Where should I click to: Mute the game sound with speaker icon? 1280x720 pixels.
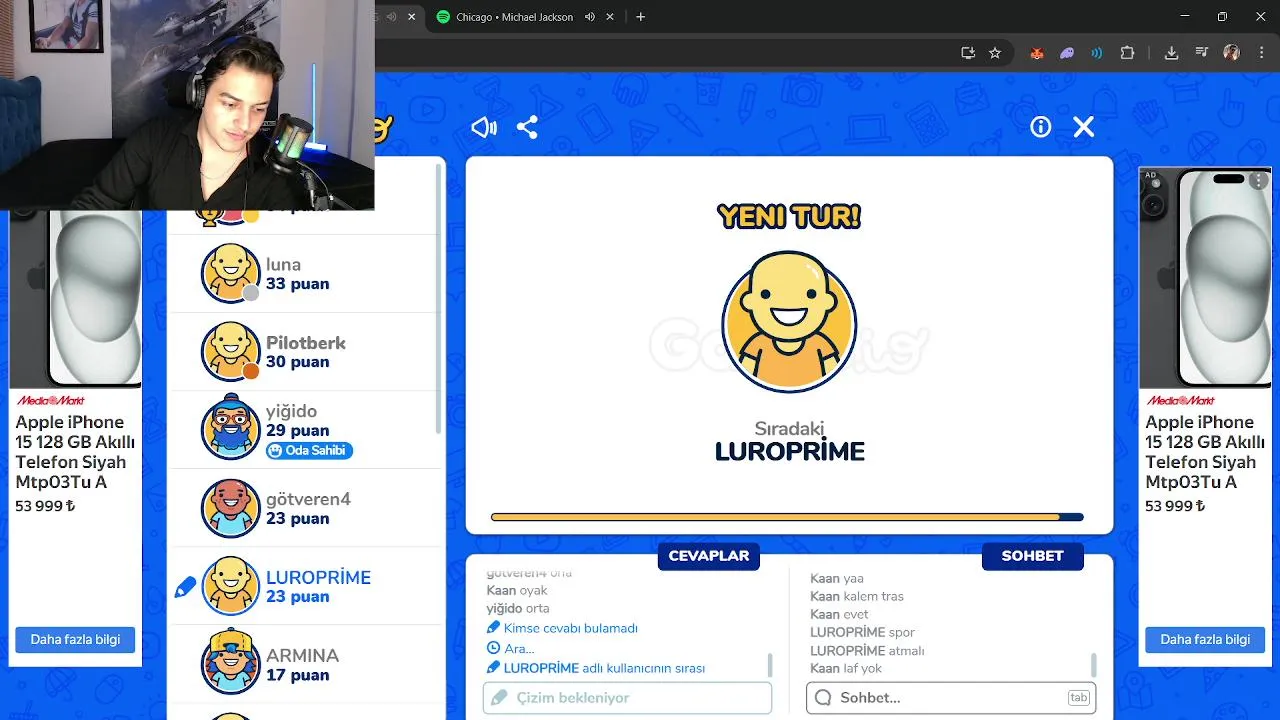click(484, 127)
